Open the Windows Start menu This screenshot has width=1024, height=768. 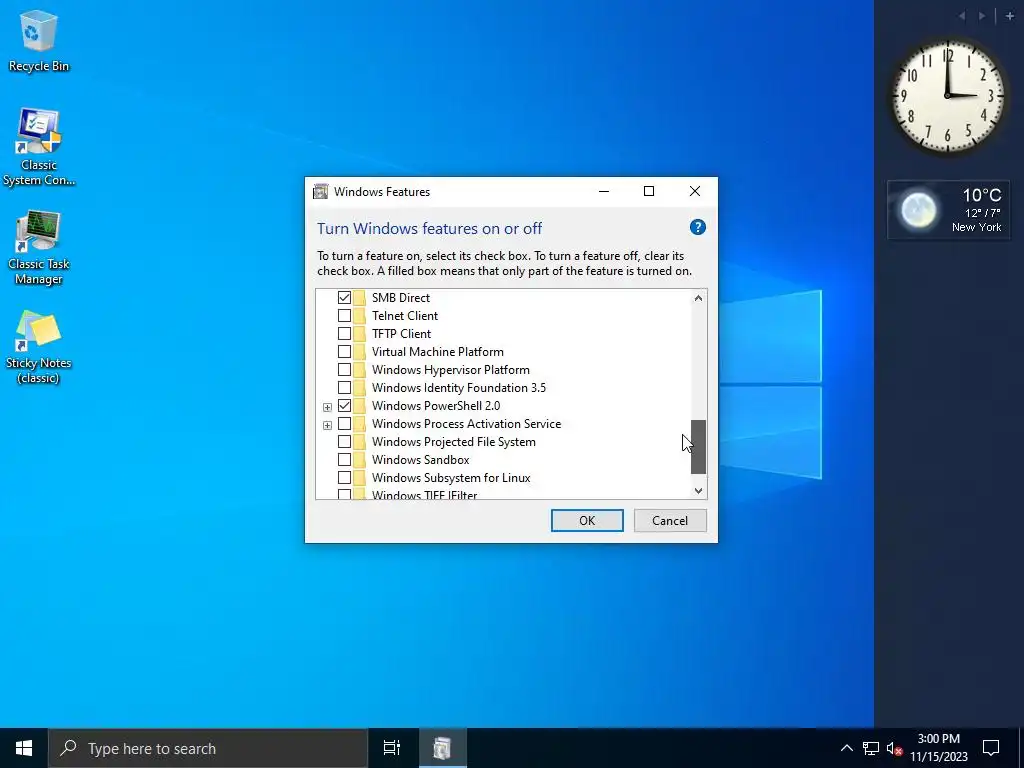[24, 748]
